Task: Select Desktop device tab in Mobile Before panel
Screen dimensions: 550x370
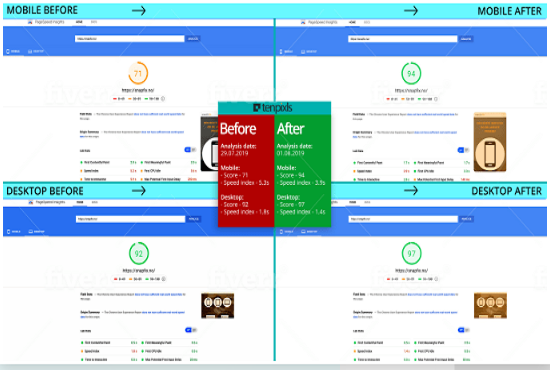Action: click(36, 52)
